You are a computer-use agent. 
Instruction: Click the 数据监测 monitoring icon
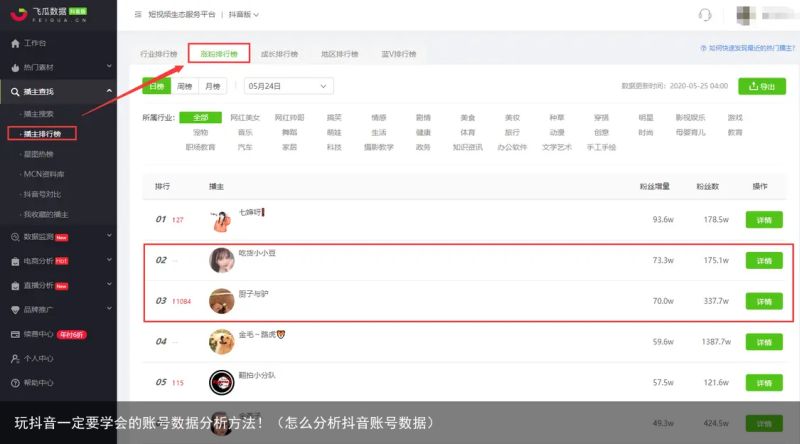point(15,237)
